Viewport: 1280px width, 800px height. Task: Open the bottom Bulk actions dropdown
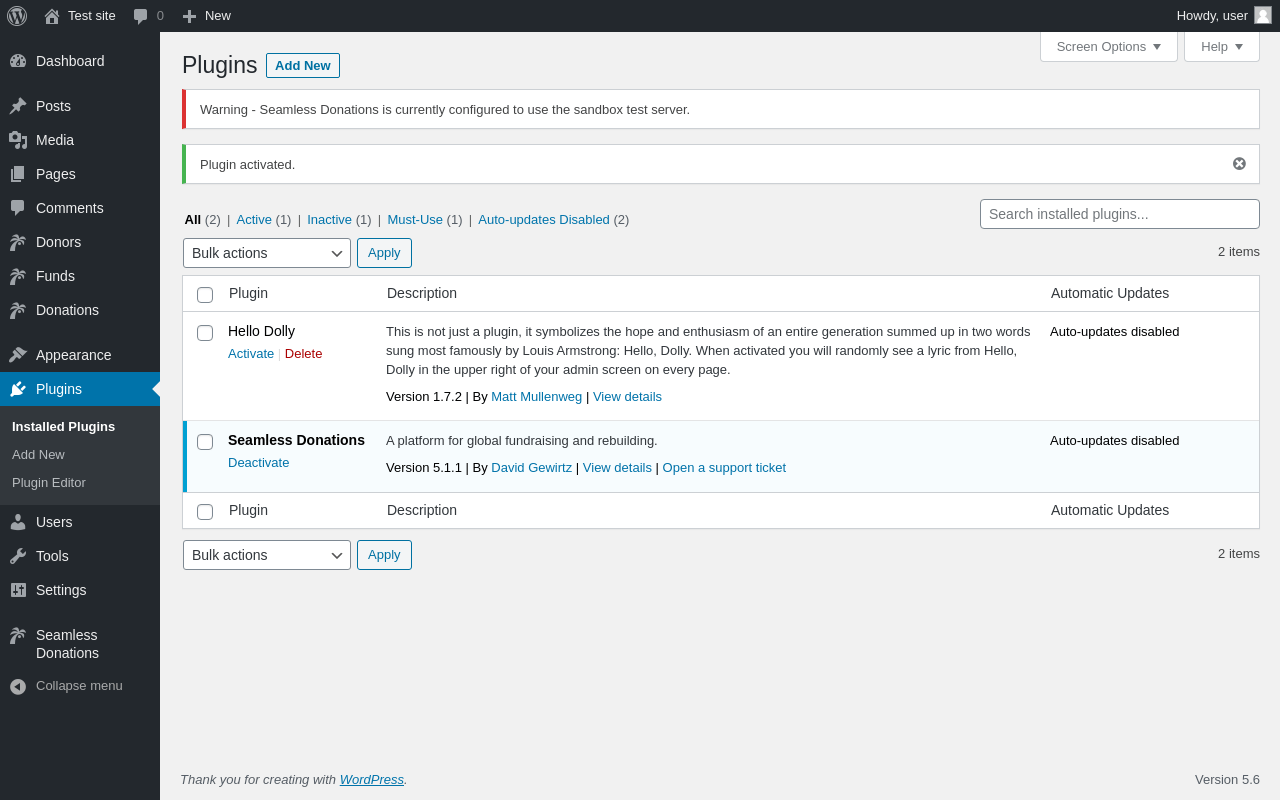pyautogui.click(x=267, y=555)
